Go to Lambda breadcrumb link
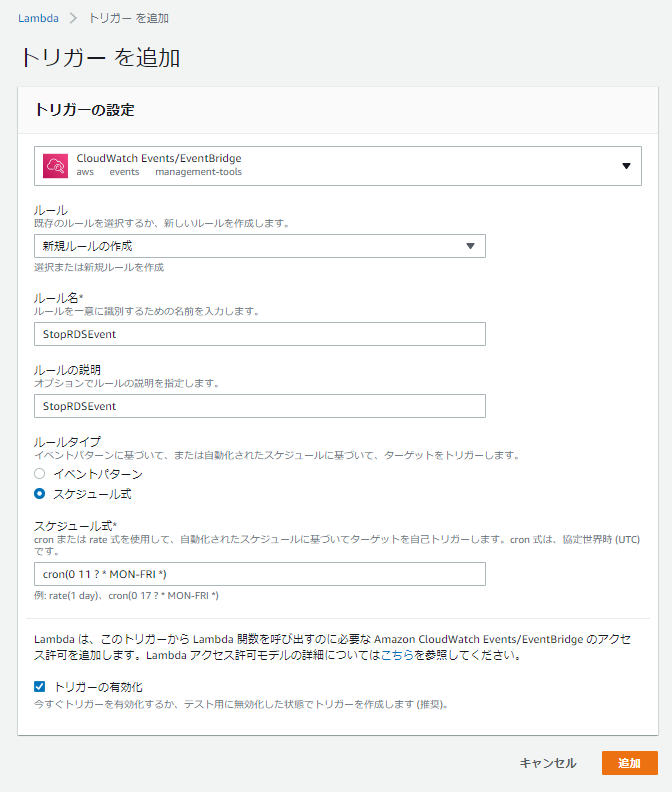The height and width of the screenshot is (792, 672). point(38,18)
